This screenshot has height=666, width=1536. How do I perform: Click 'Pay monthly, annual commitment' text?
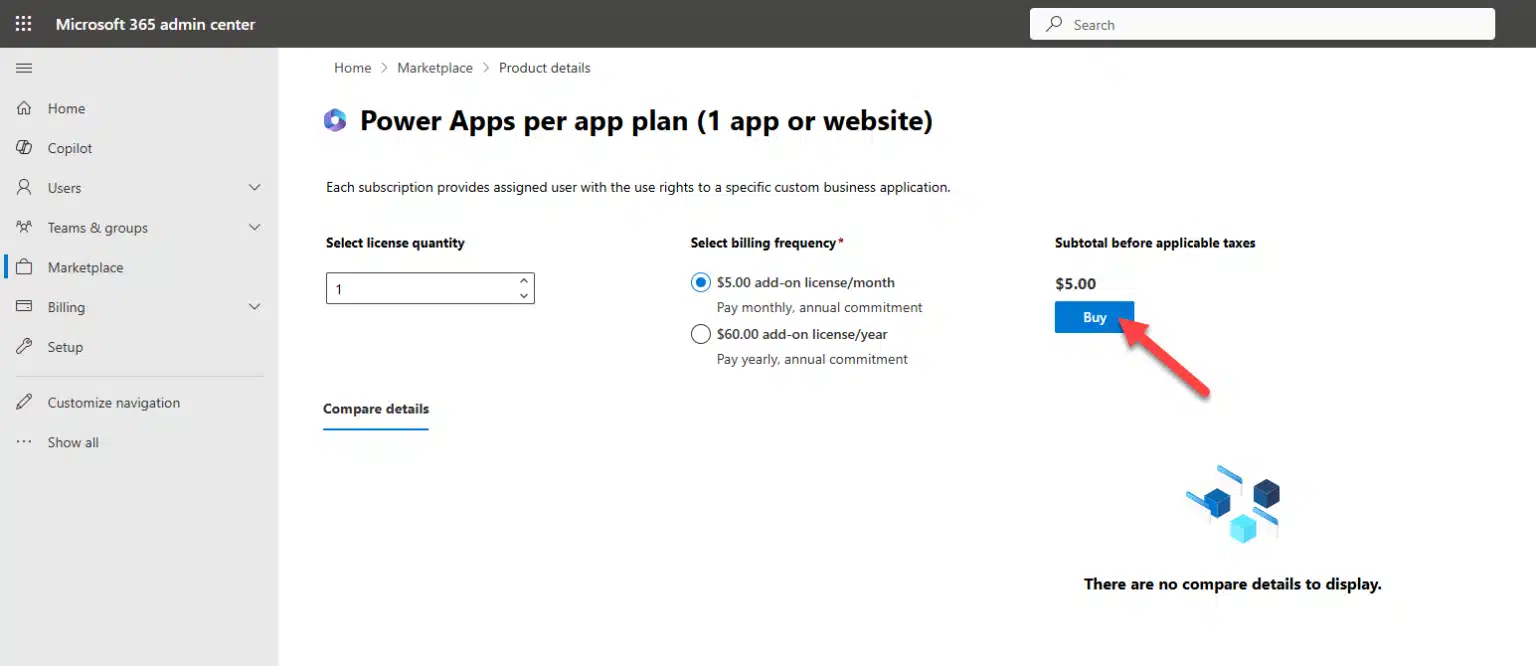click(820, 308)
